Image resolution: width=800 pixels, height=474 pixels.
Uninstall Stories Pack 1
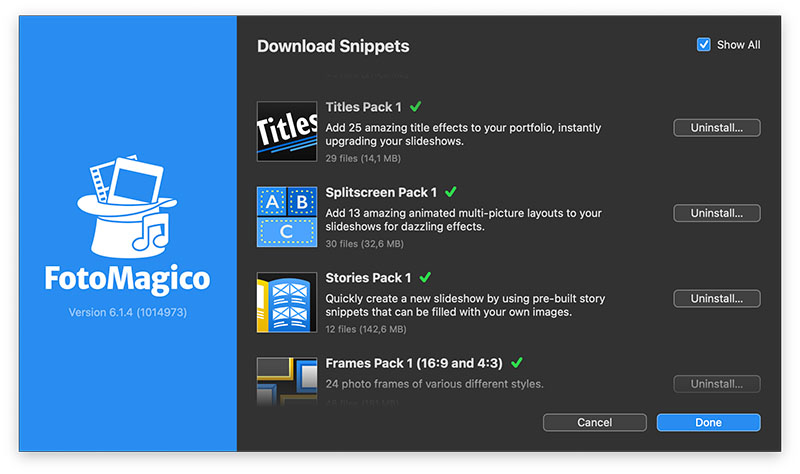point(717,298)
